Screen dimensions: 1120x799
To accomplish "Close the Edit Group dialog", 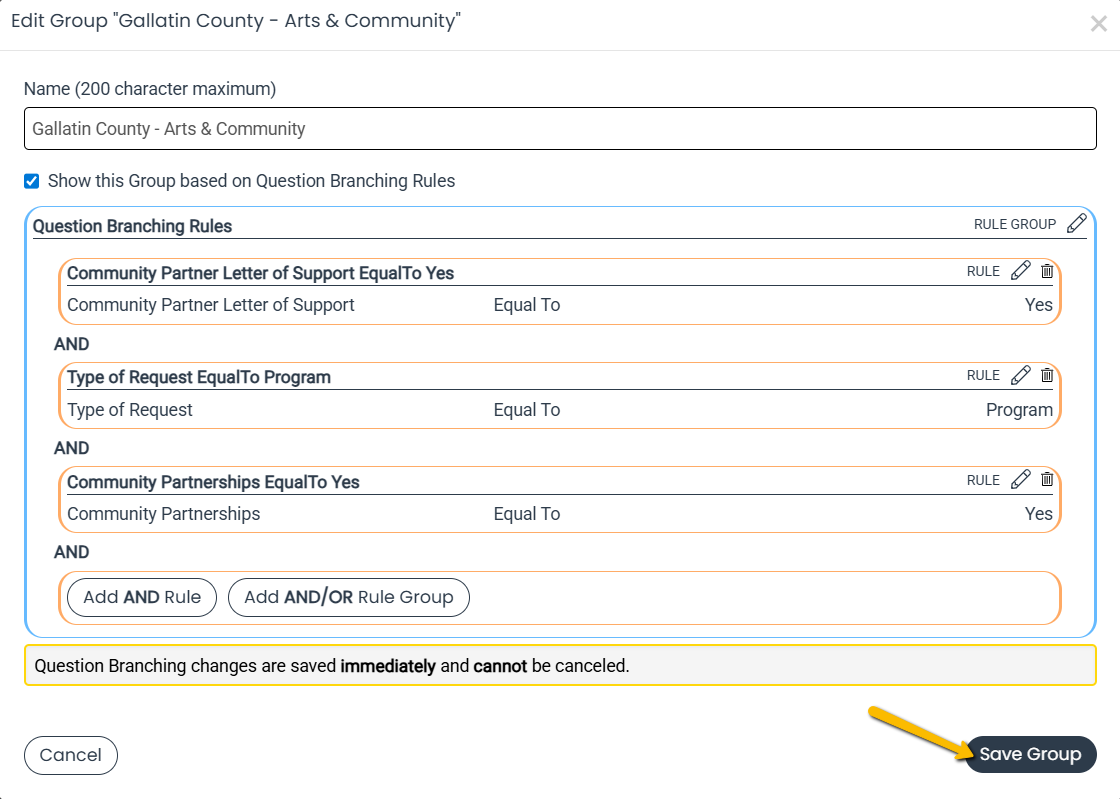I will 1099,24.
